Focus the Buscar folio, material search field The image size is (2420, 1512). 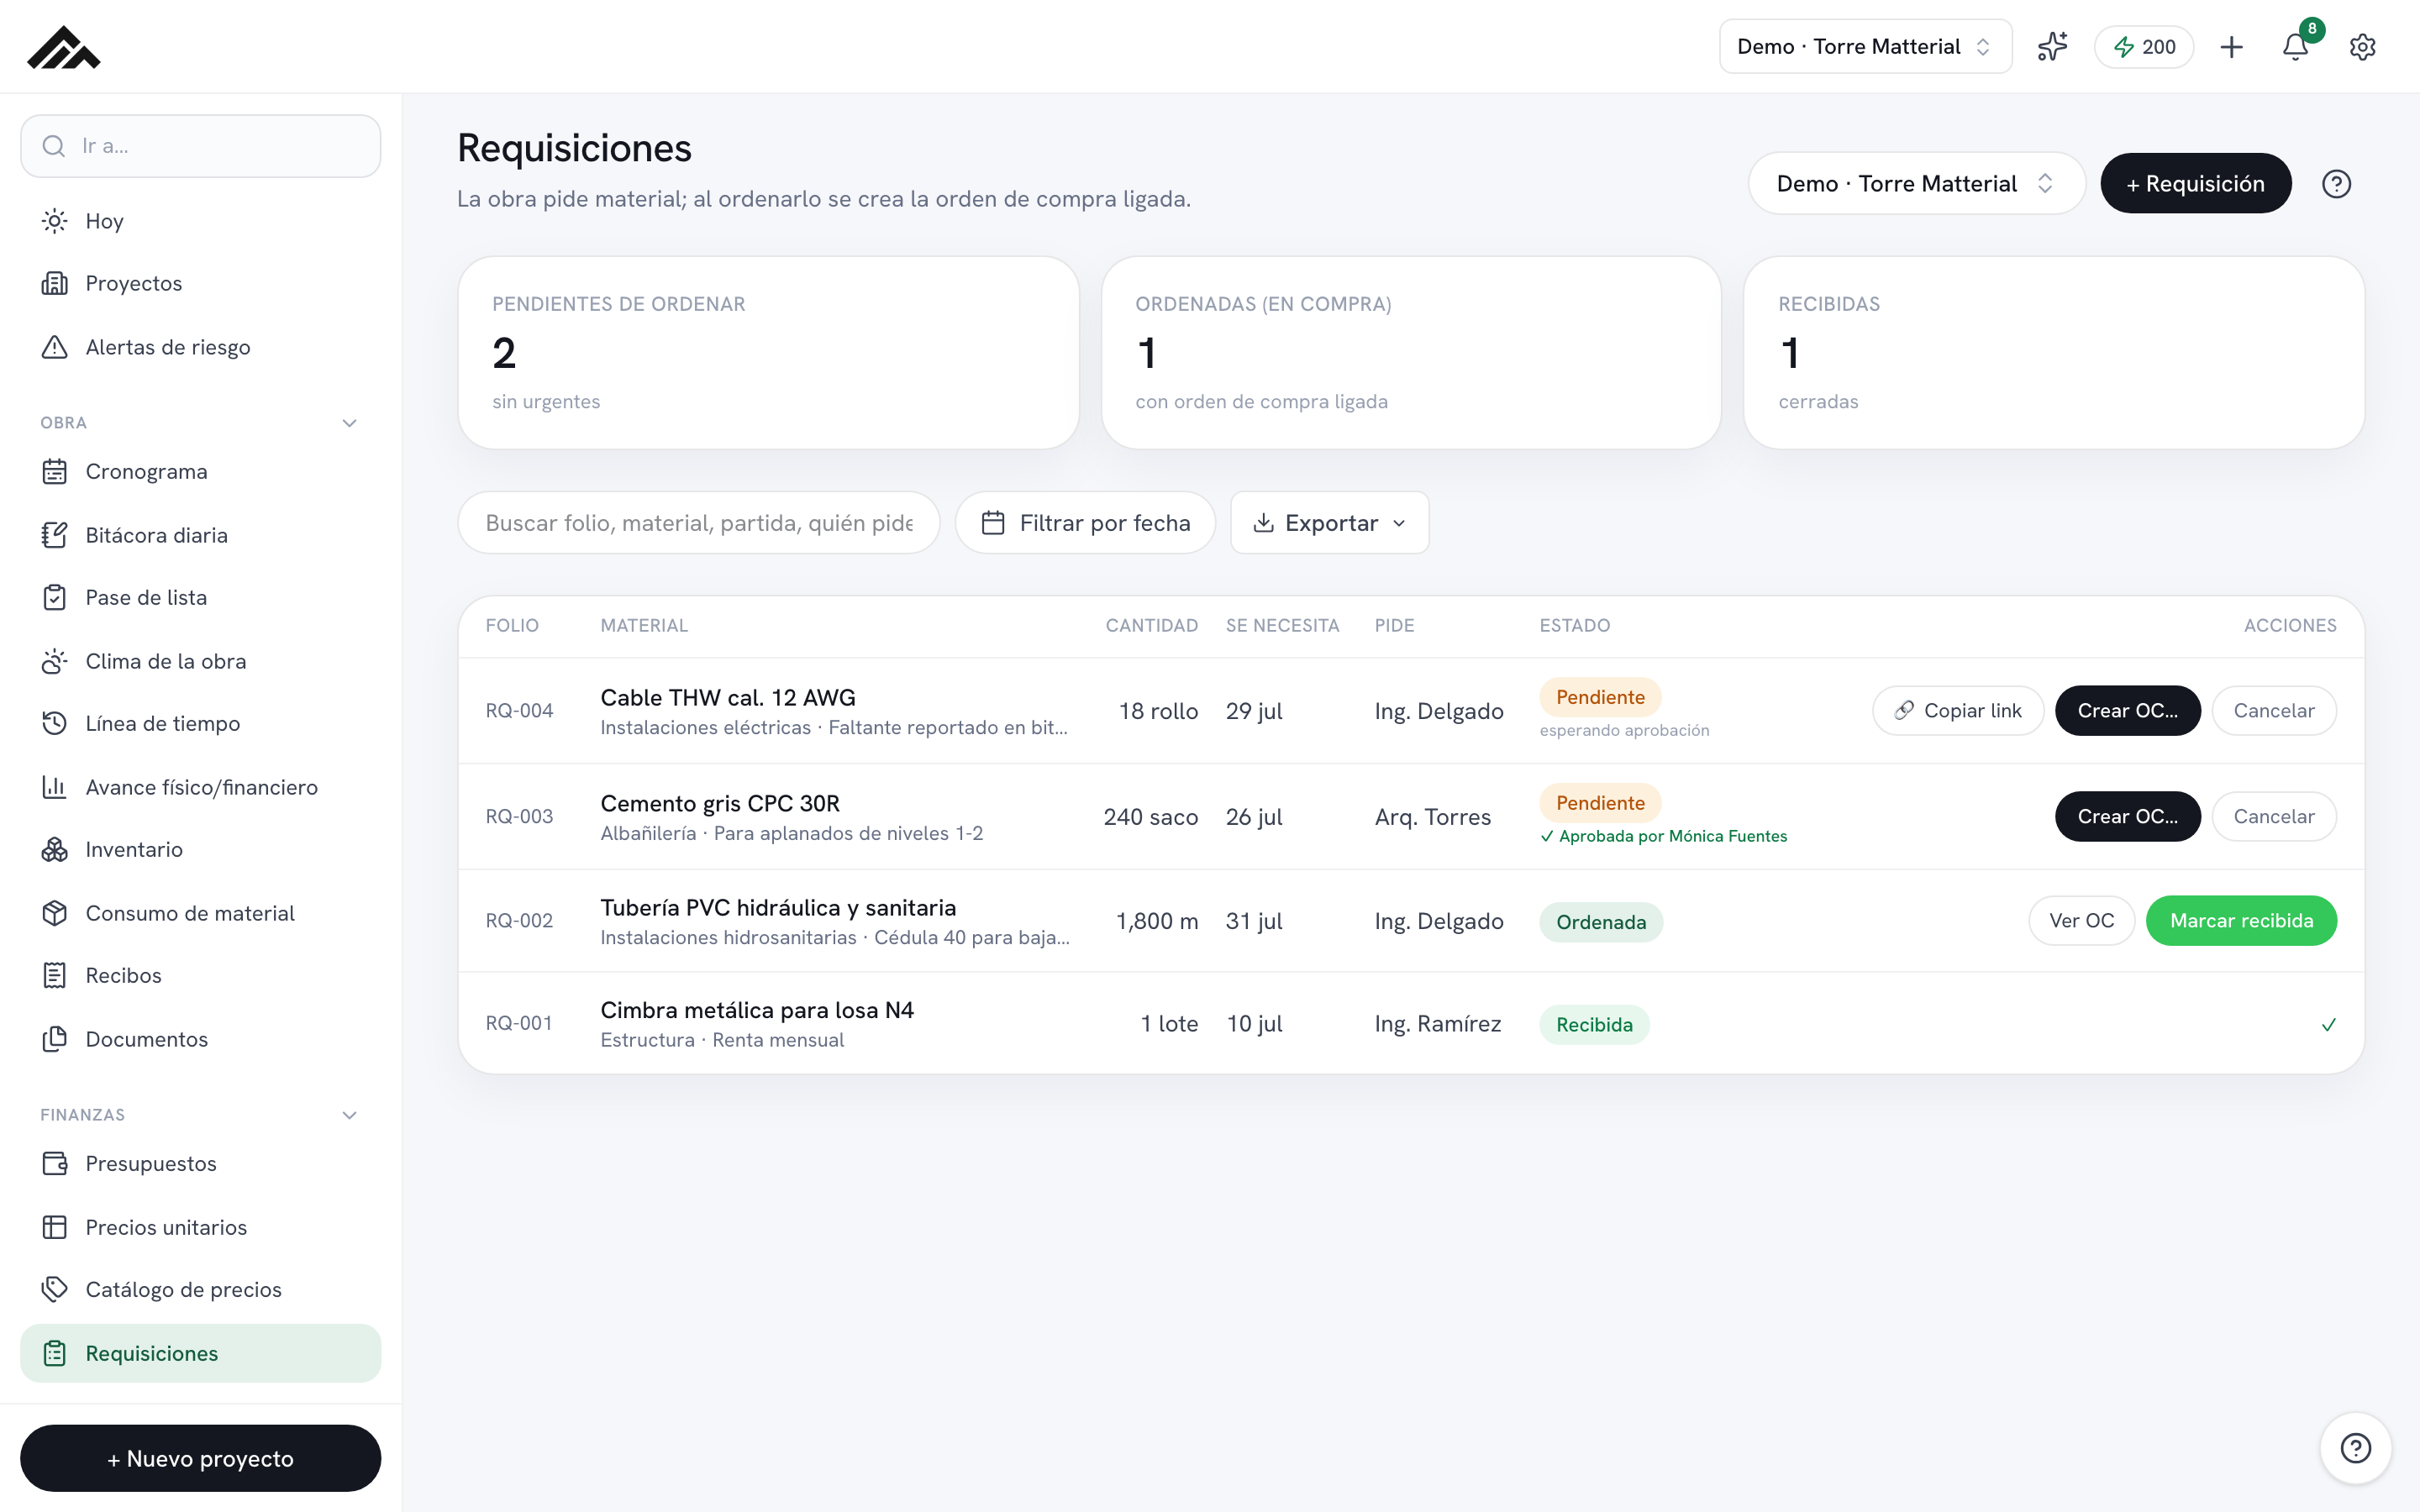click(699, 522)
